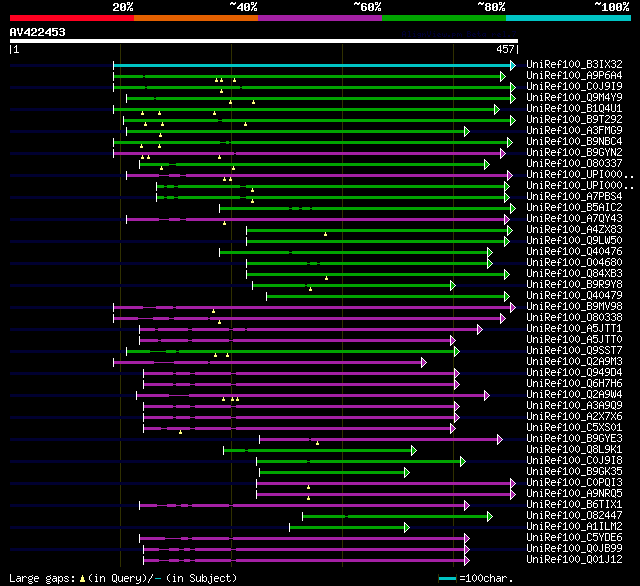Select the UniRef100_C0PQI3 label
Viewport: 640px width, 586px height.
click(574, 483)
